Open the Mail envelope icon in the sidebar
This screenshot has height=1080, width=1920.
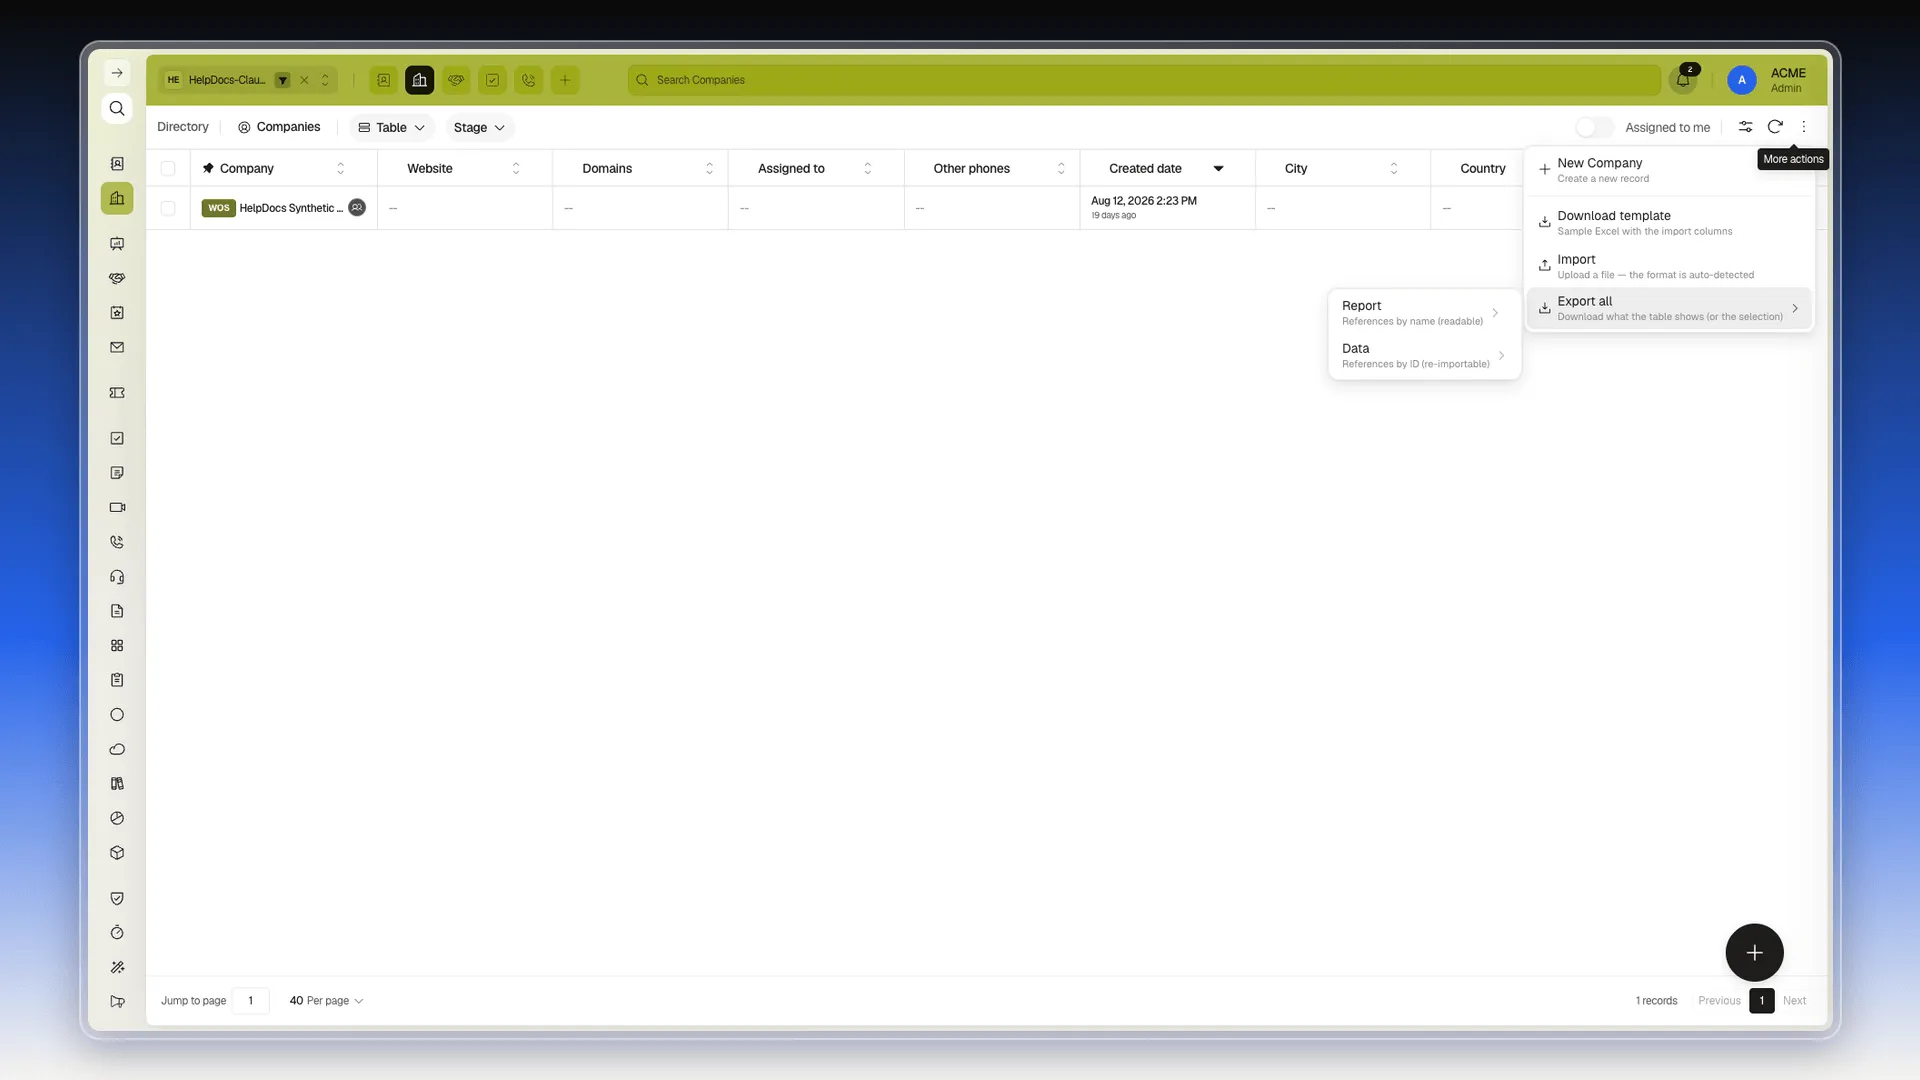coord(117,347)
